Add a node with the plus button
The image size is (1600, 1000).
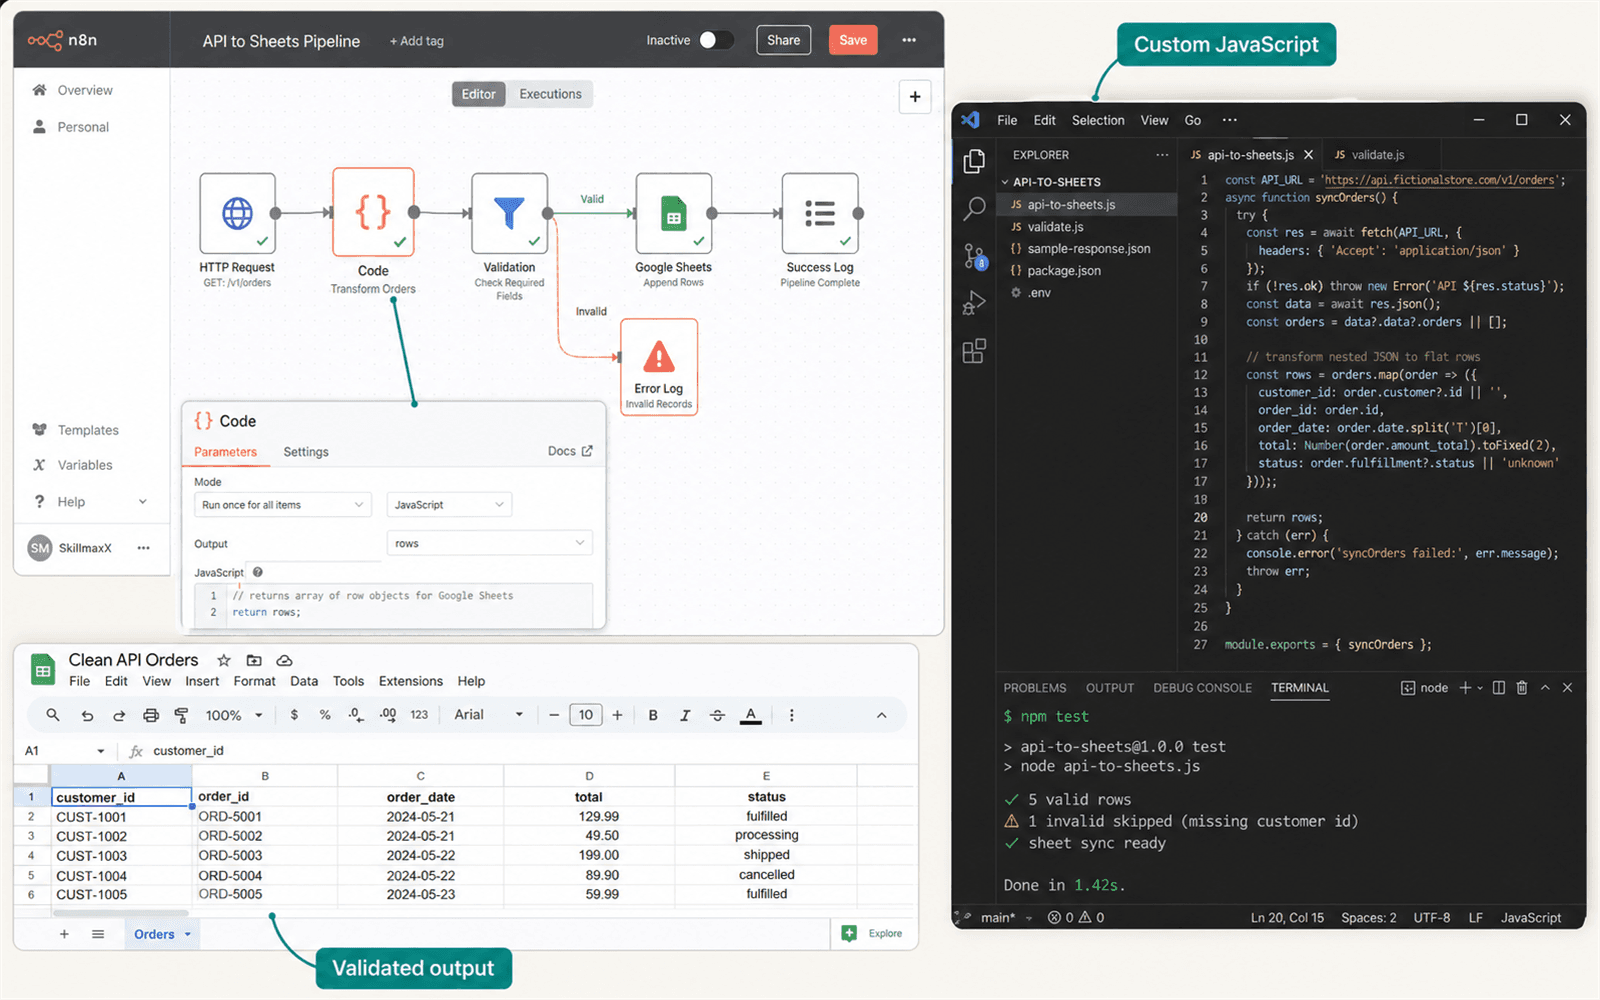[x=915, y=97]
